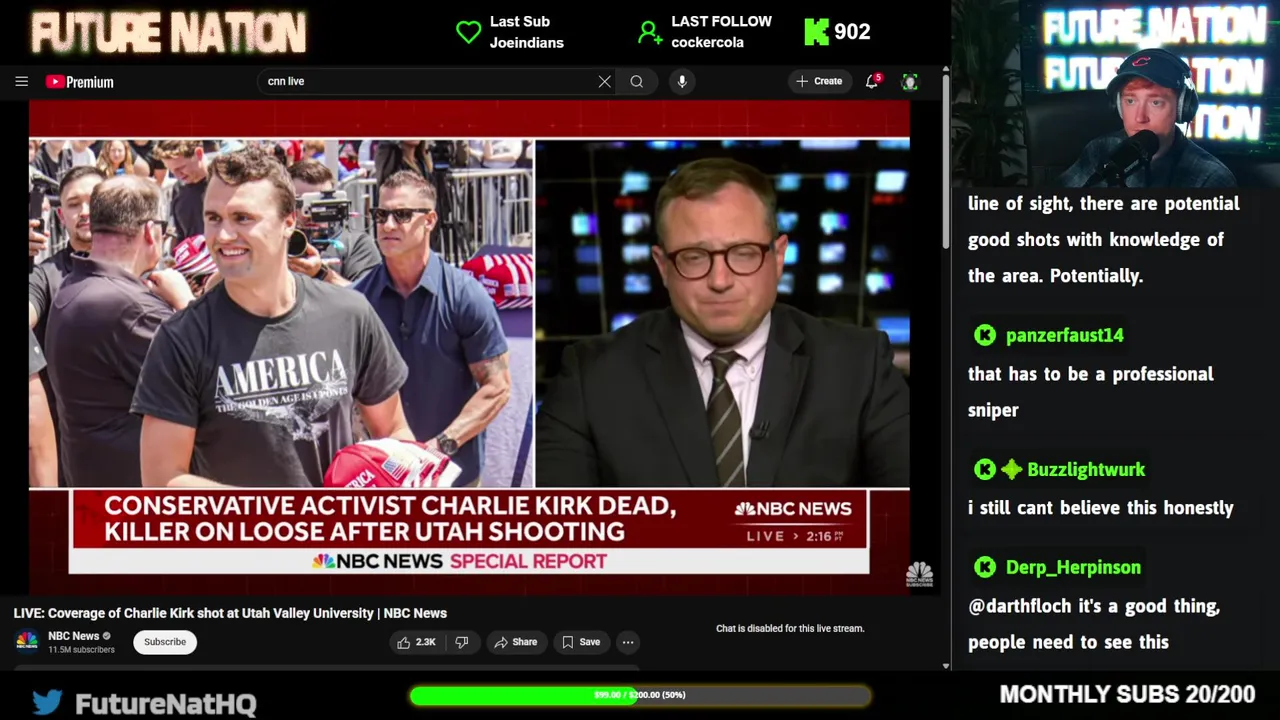Open the notifications bell

[x=872, y=81]
